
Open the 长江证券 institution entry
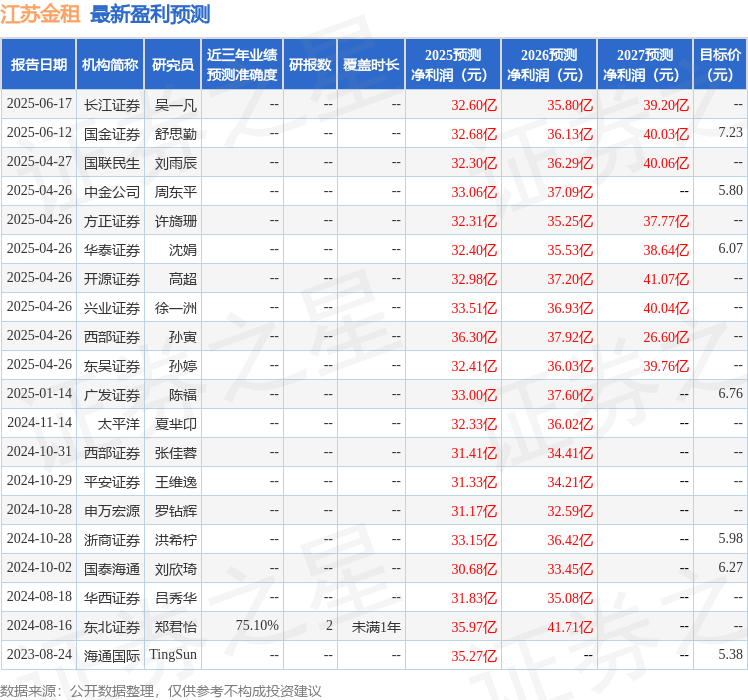click(x=112, y=105)
